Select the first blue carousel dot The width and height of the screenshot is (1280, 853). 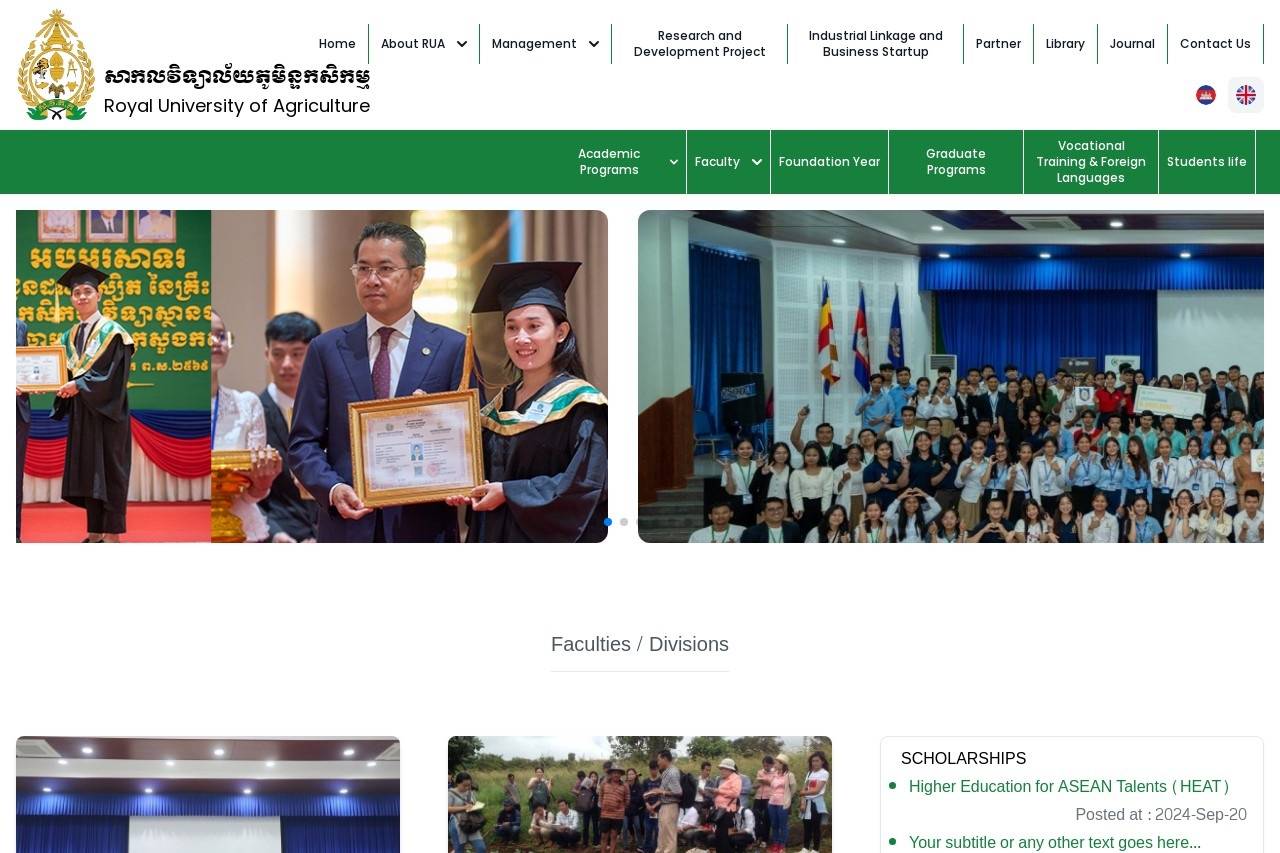[608, 522]
